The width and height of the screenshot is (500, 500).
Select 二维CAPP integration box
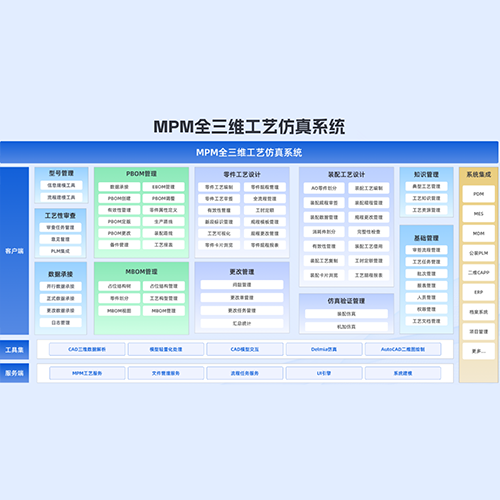pos(479,273)
